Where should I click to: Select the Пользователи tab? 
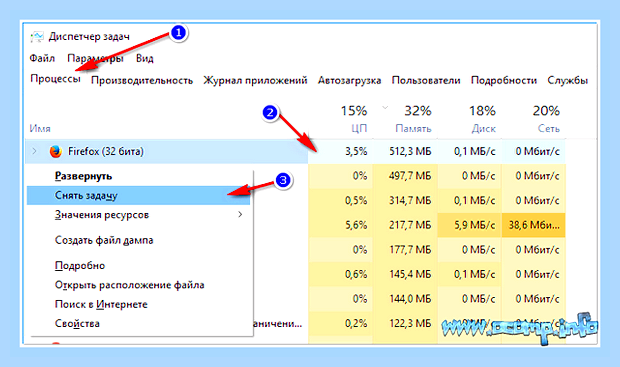click(426, 80)
